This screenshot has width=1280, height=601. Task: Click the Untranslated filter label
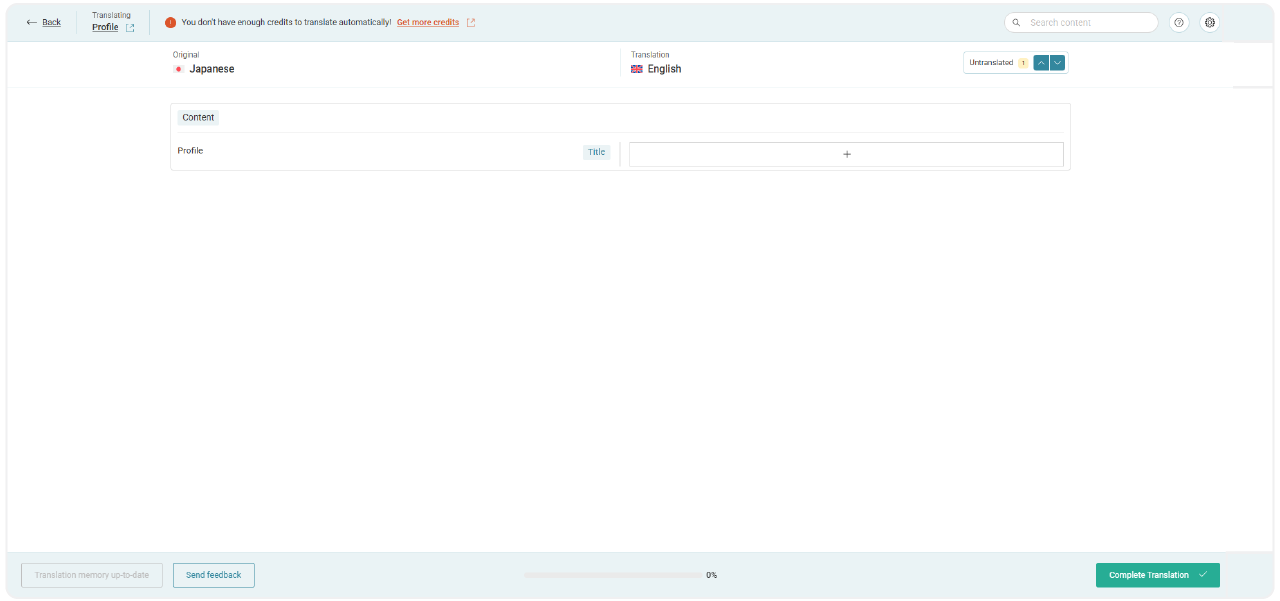(x=991, y=62)
